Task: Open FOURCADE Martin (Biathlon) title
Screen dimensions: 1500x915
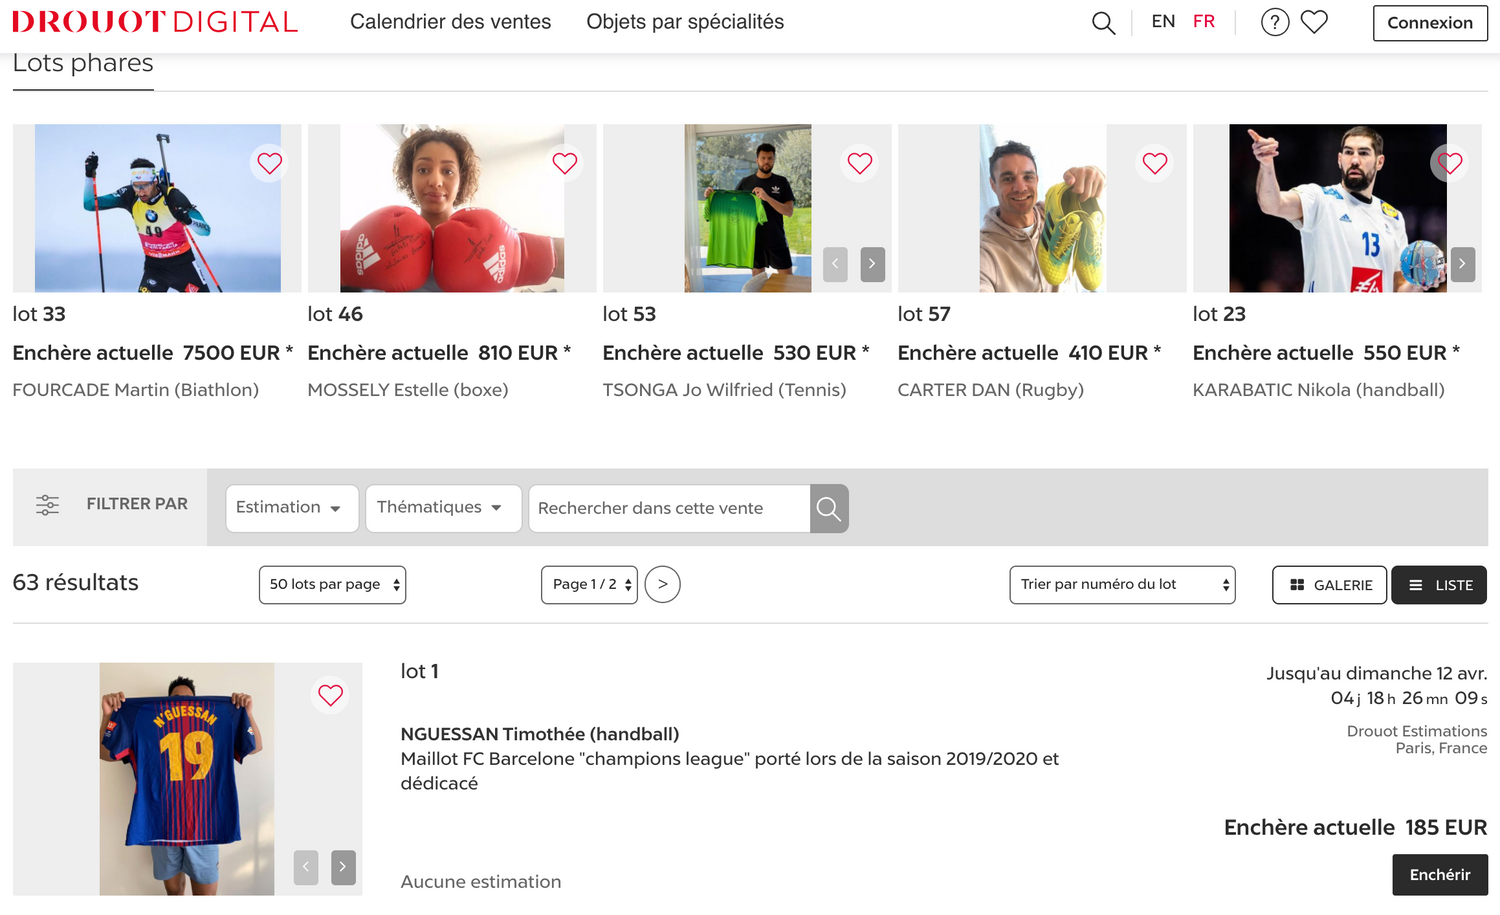Action: pyautogui.click(x=136, y=390)
